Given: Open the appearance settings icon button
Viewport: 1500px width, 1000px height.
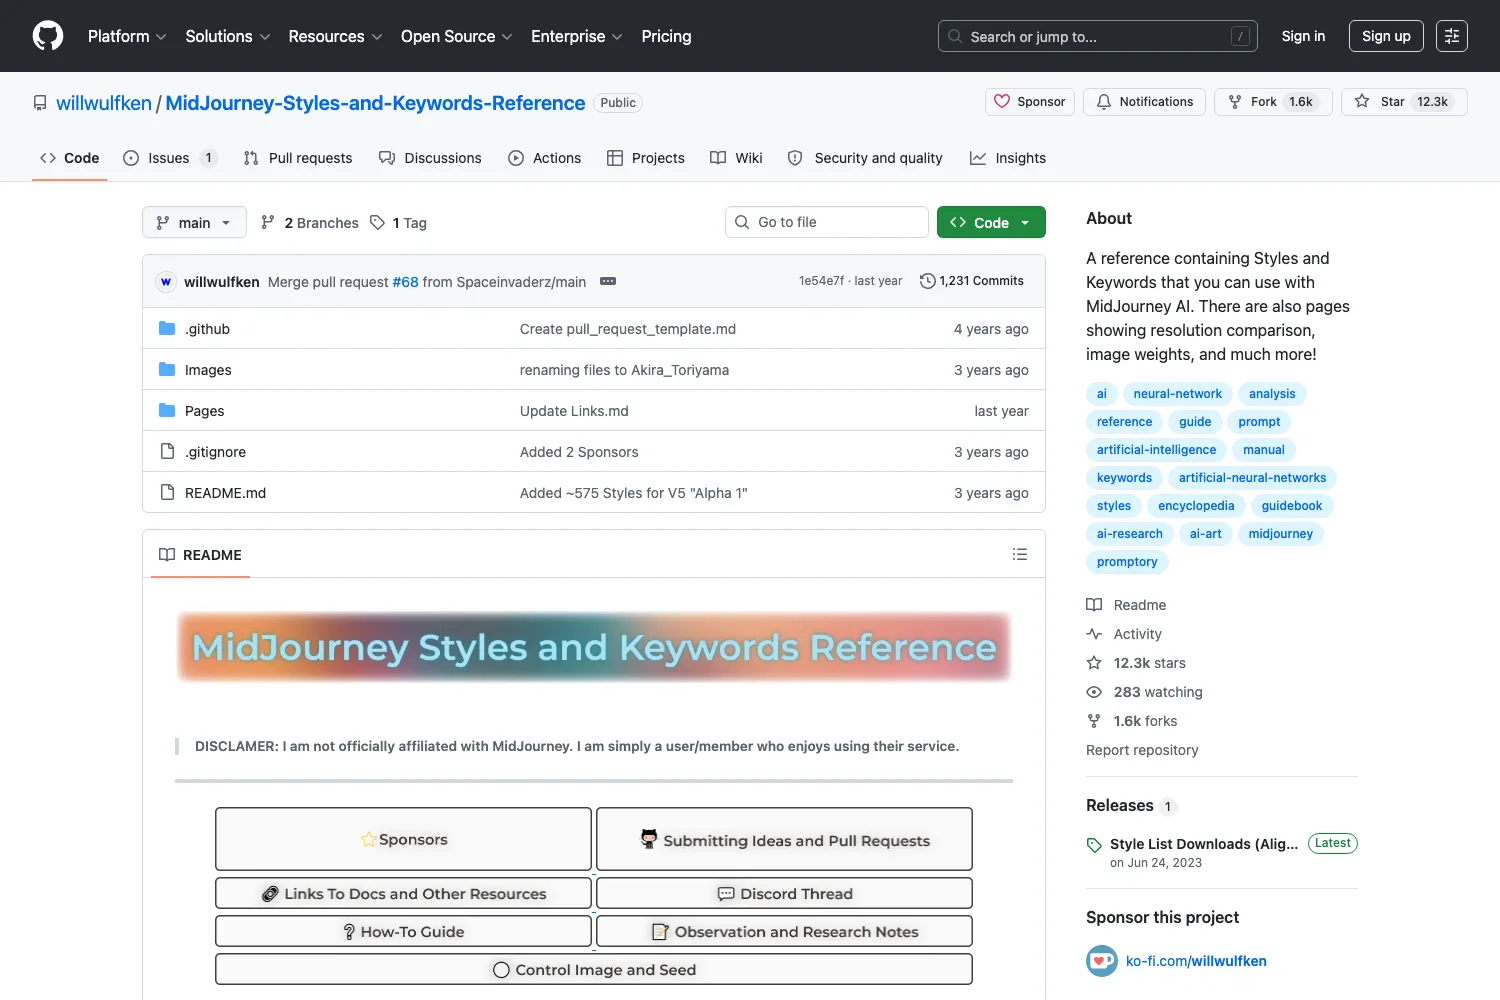Looking at the screenshot, I should click(1452, 36).
